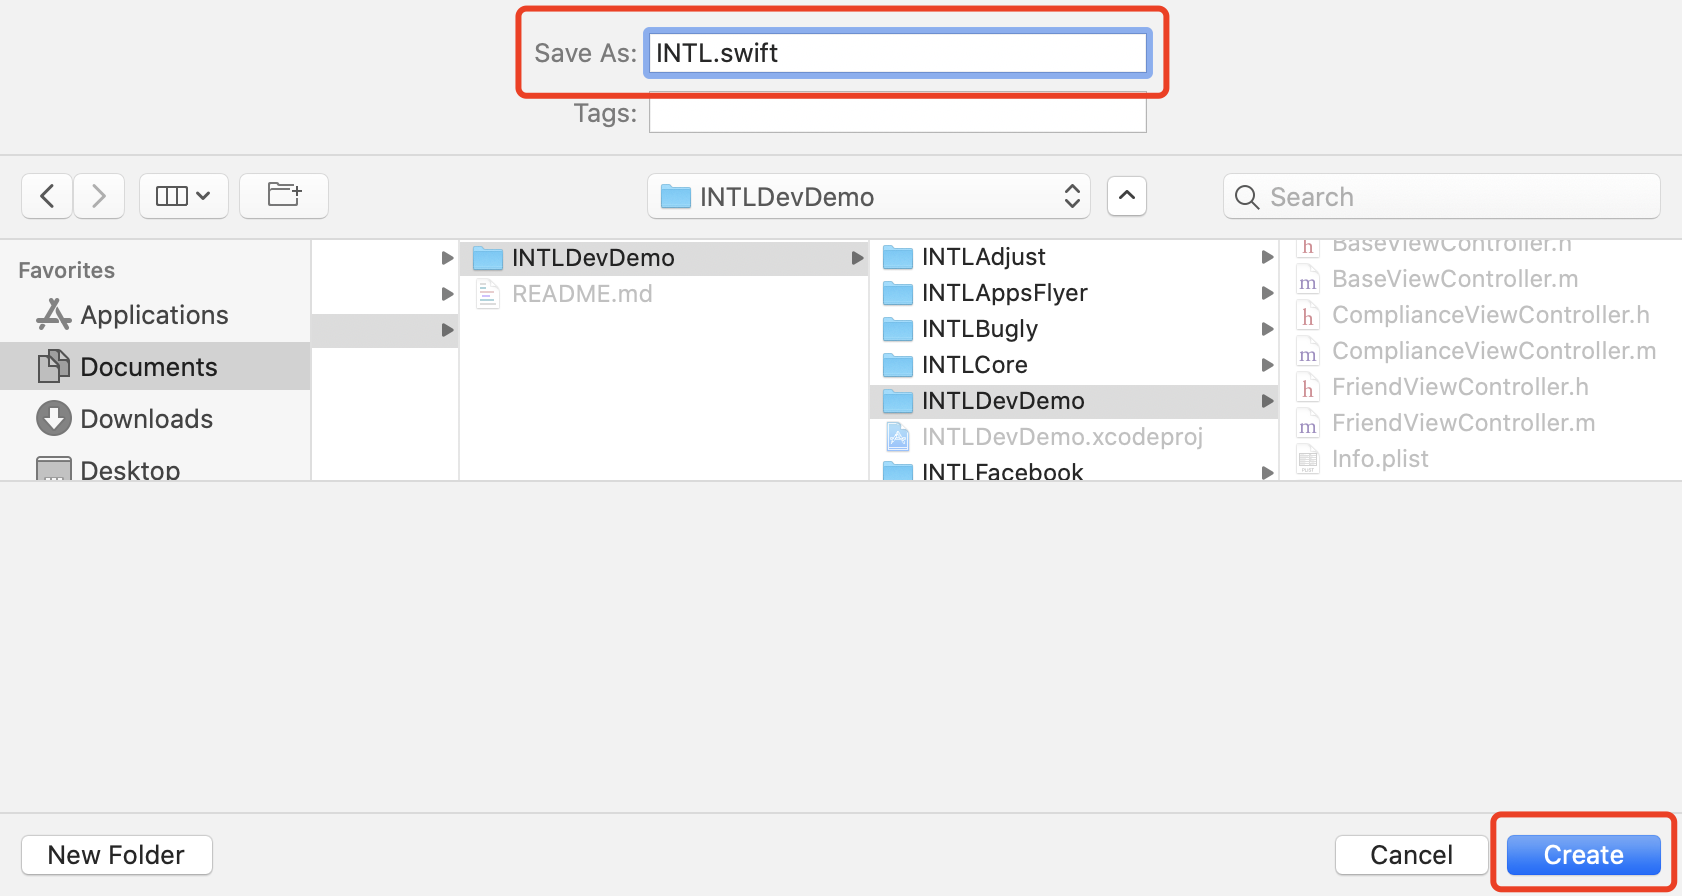Open the INTLDevDemo location popup menu
The height and width of the screenshot is (896, 1682).
click(869, 196)
